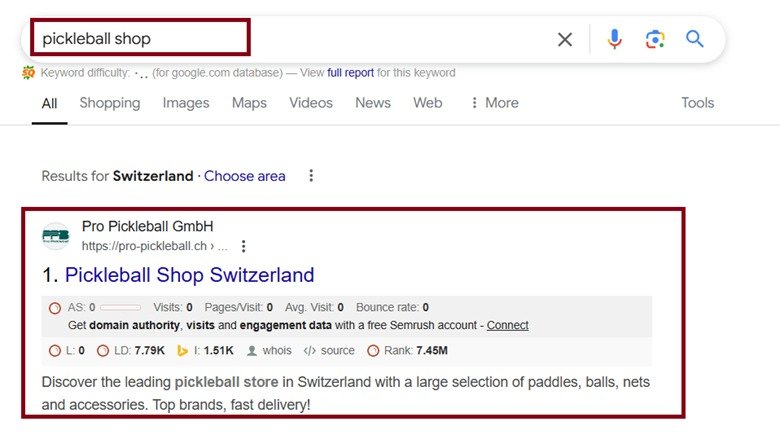Image resolution: width=780 pixels, height=435 pixels.
Task: Switch to the Shopping tab
Action: [x=110, y=103]
